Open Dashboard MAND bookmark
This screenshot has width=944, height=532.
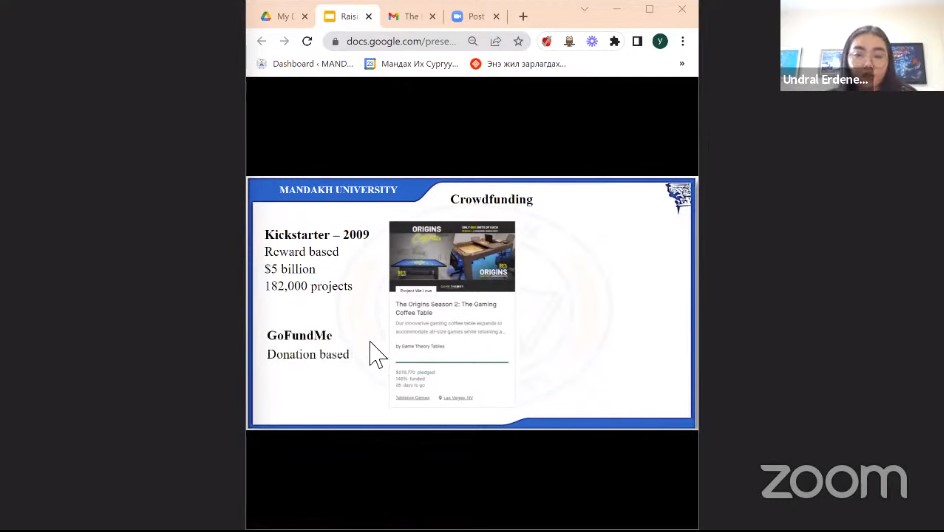pos(305,64)
